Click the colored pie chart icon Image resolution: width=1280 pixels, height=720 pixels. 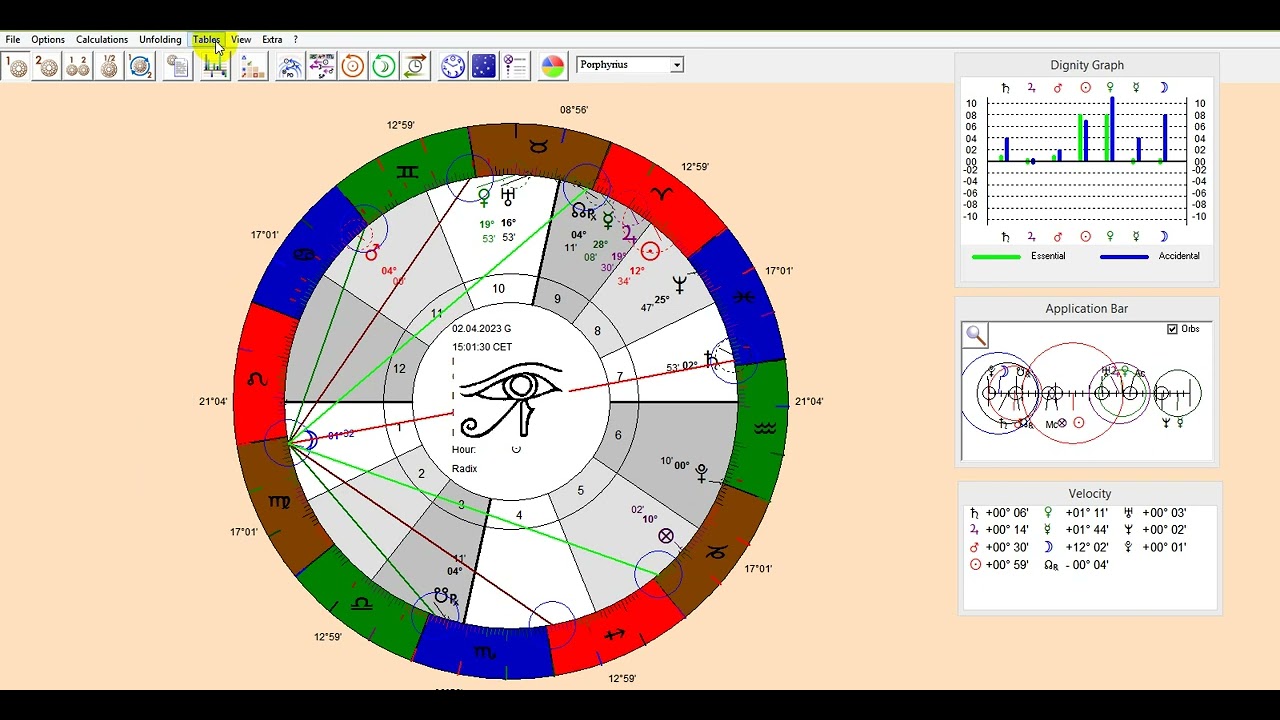pos(553,67)
